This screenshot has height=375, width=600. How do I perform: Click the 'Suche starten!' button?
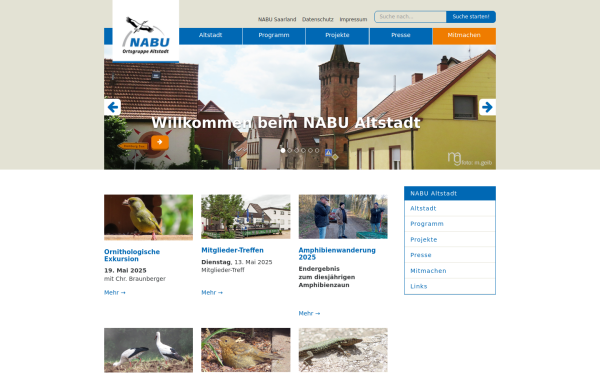click(x=471, y=17)
